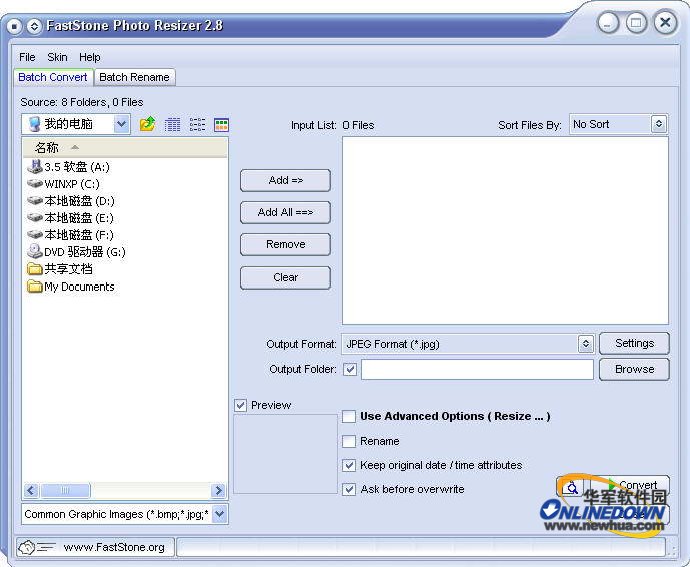
Task: Click the round stop-dot title bar icon
Action: 14,26
